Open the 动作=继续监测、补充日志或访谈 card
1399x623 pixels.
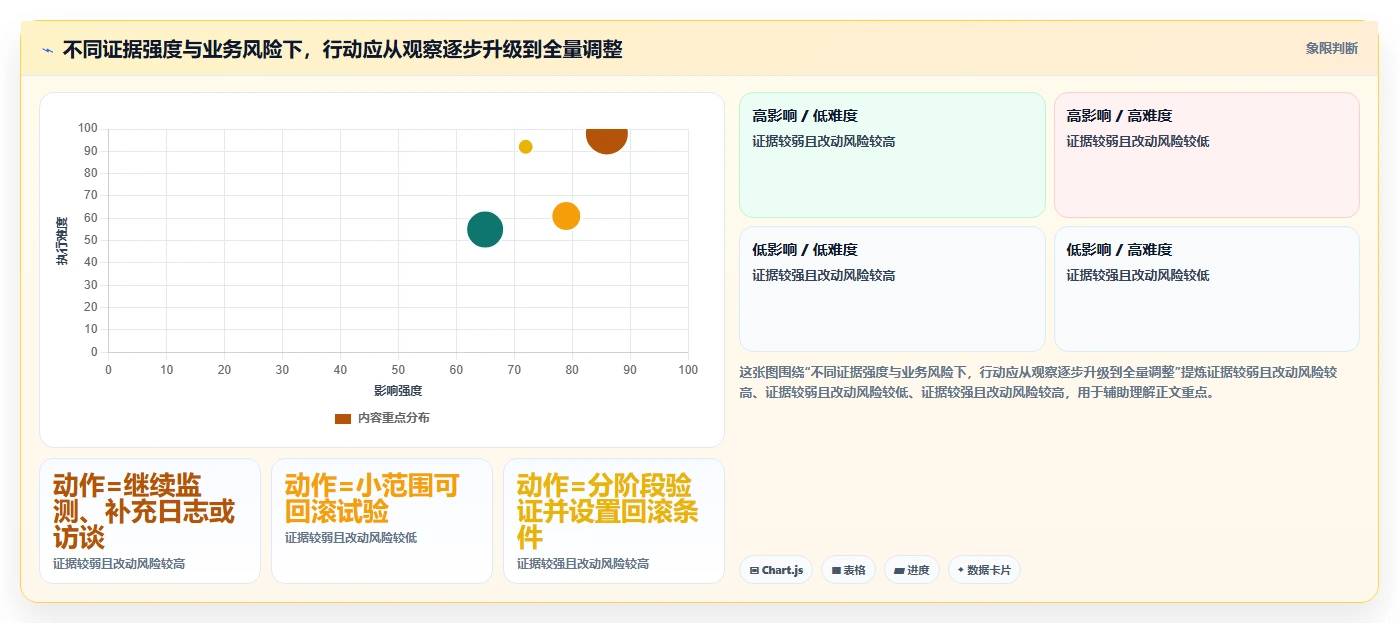pos(150,521)
